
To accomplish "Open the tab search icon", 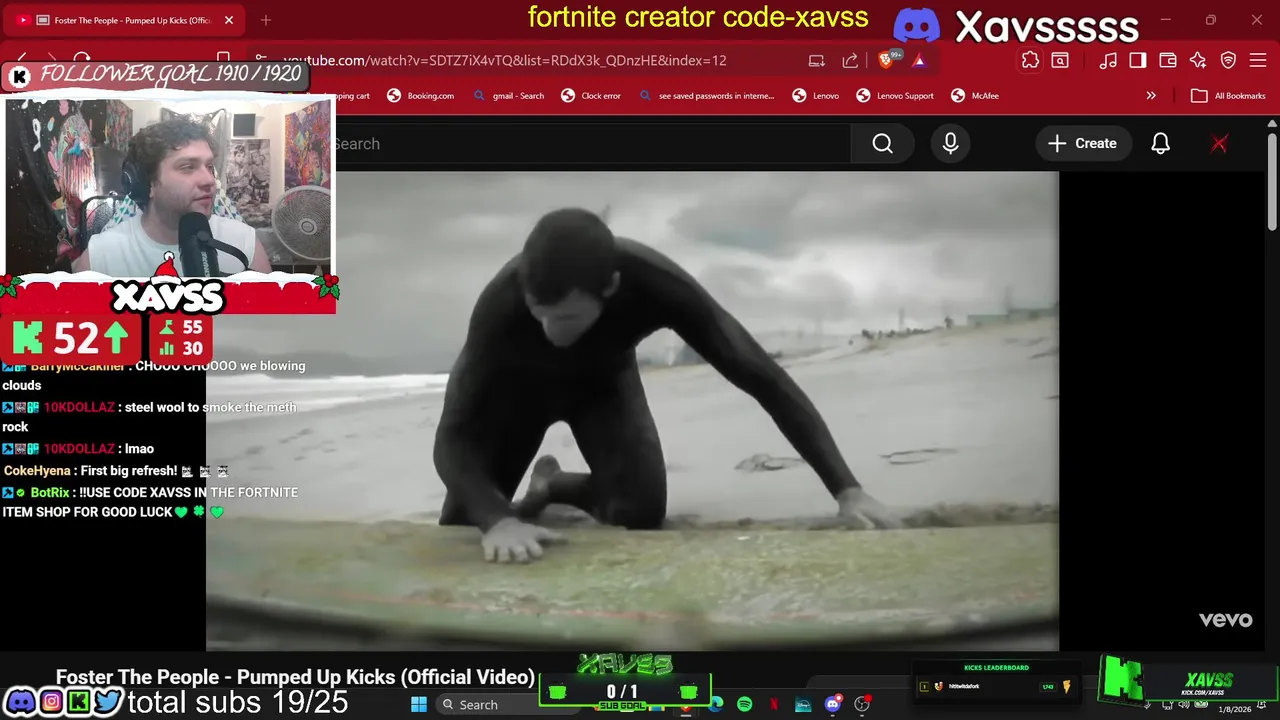I will pos(1060,60).
